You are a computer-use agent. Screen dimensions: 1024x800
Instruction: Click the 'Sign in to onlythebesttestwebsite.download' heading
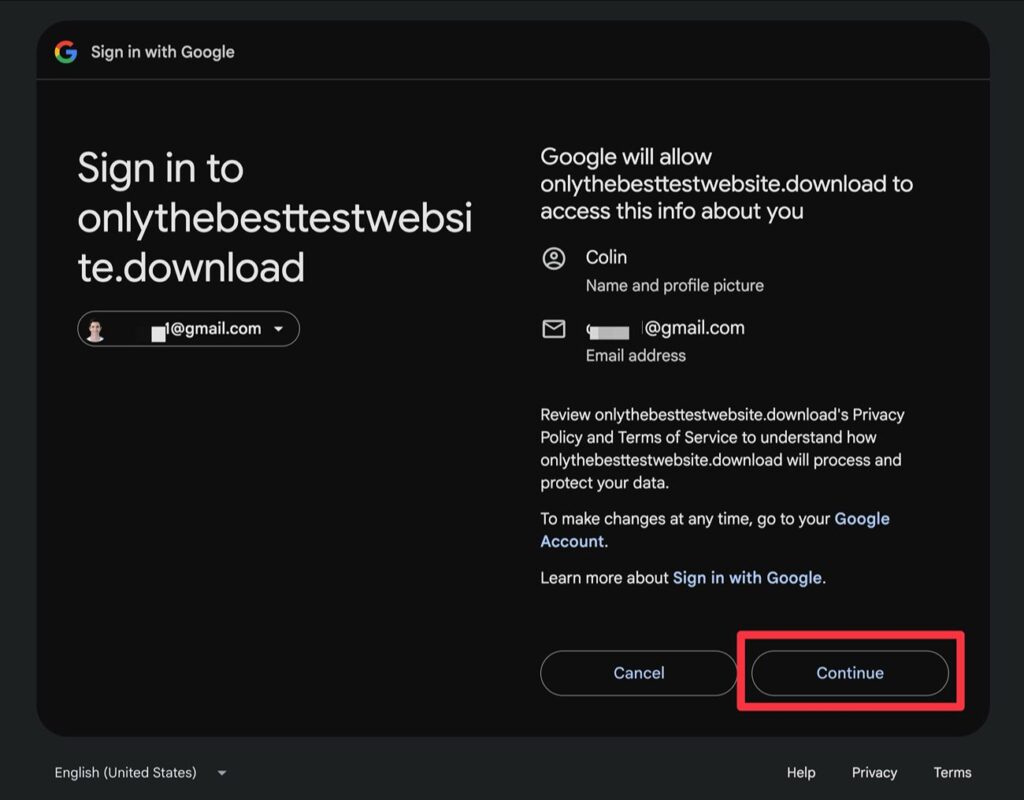click(x=274, y=217)
